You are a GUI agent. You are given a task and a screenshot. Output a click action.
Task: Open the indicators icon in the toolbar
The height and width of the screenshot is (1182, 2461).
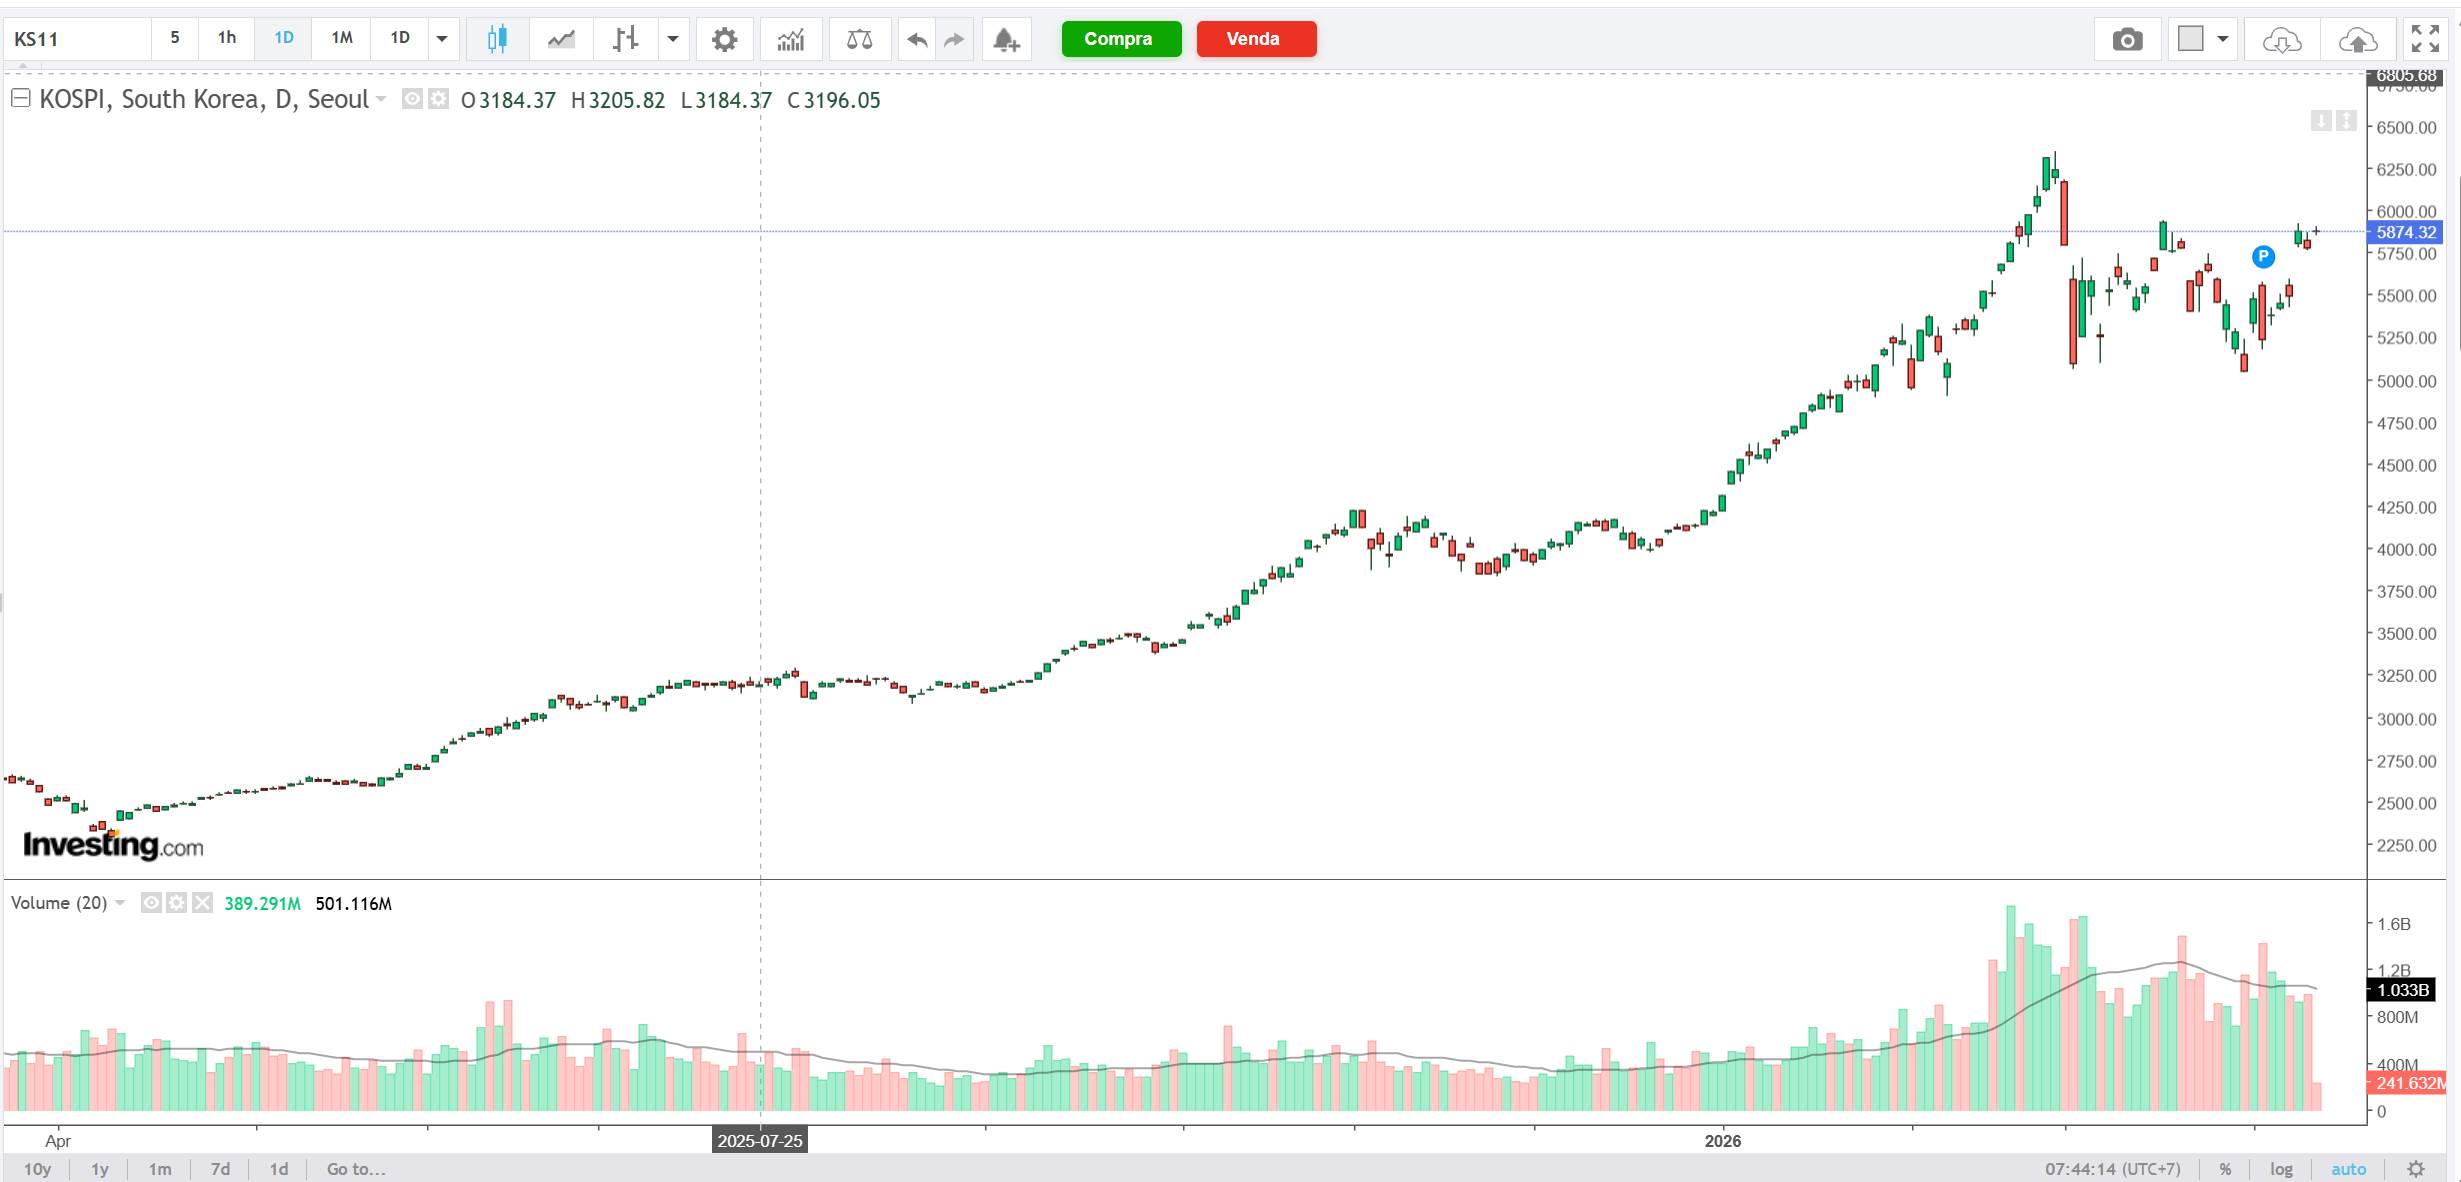[790, 39]
